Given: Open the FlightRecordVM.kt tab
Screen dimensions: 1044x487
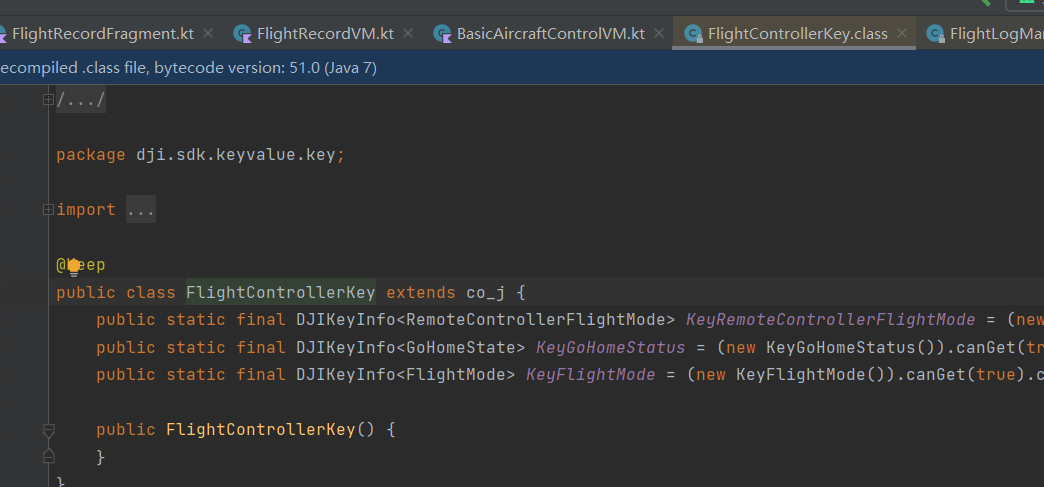Looking at the screenshot, I should [325, 33].
